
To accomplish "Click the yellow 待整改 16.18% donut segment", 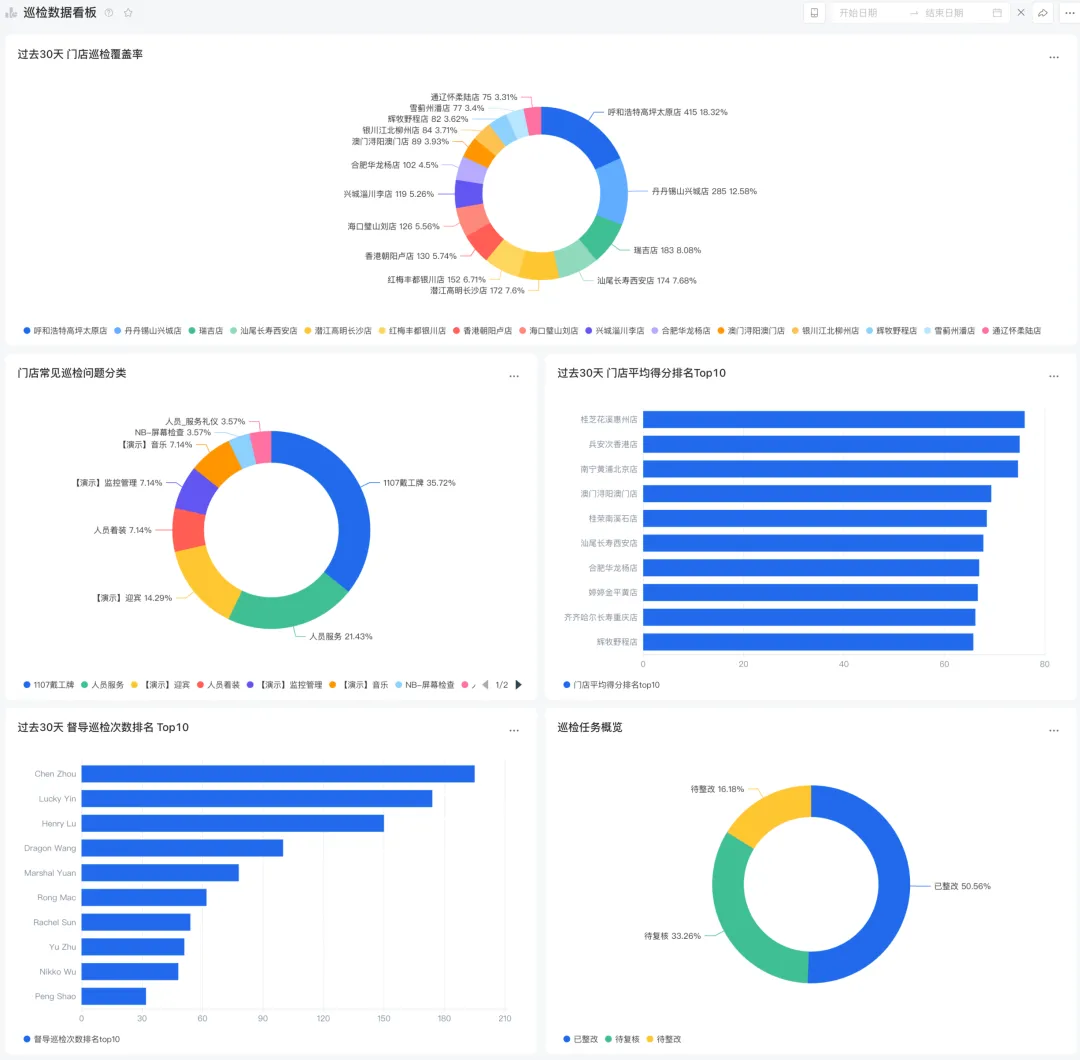I will coord(773,812).
